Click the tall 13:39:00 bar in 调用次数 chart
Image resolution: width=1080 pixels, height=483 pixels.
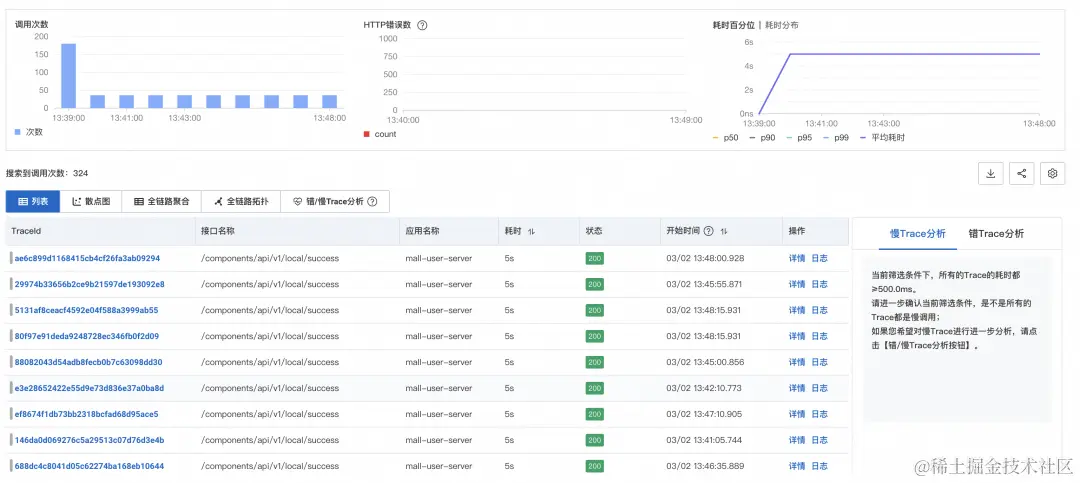coord(69,76)
